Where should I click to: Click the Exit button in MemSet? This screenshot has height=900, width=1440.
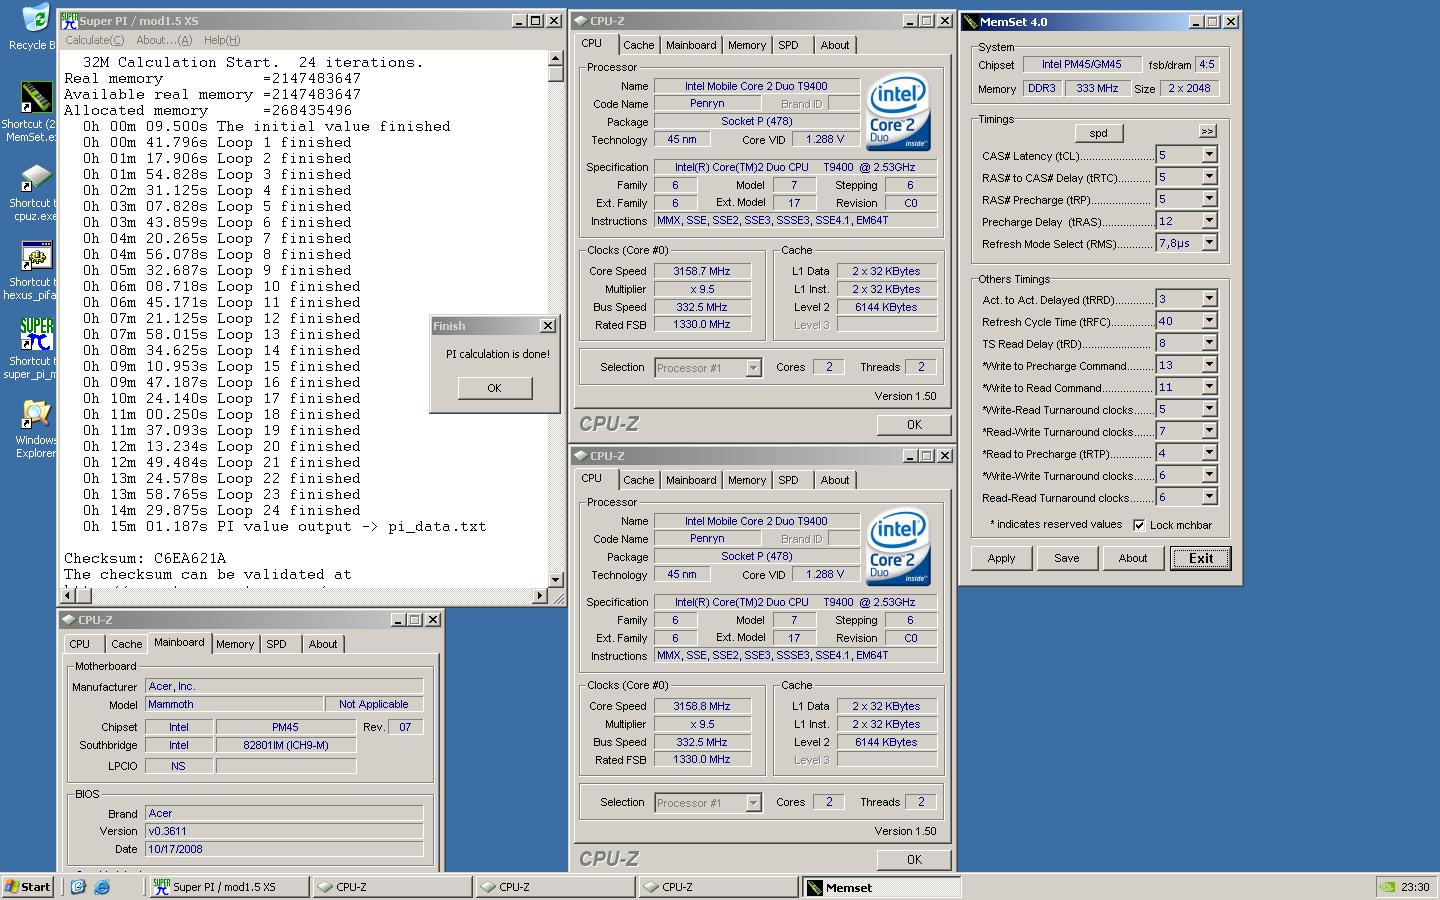tap(1201, 558)
